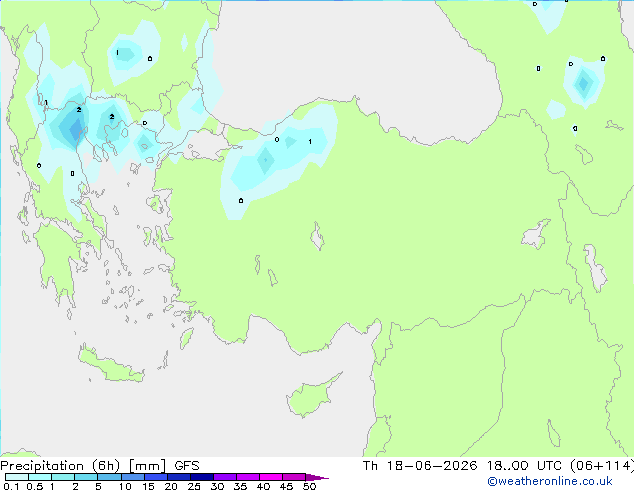Select the 5–10 mm legend color swatch

pyautogui.click(x=109, y=477)
